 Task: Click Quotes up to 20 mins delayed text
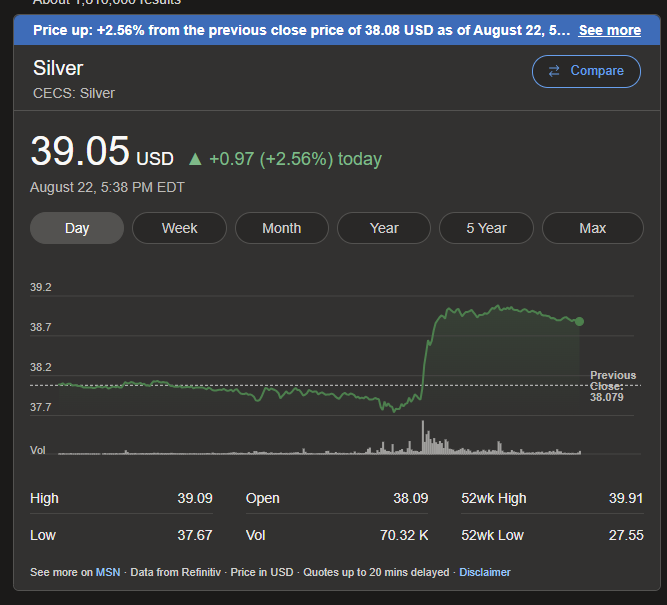point(376,572)
